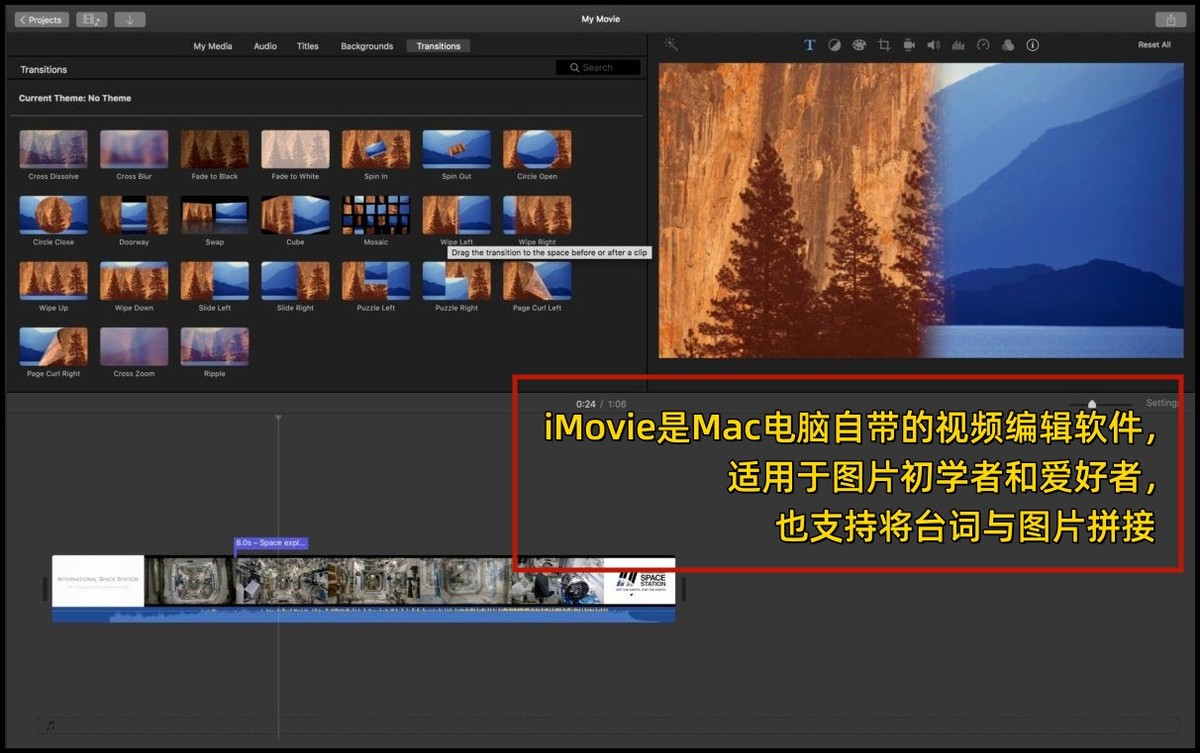Open the clip filter overlapping circles icon

coord(1008,45)
